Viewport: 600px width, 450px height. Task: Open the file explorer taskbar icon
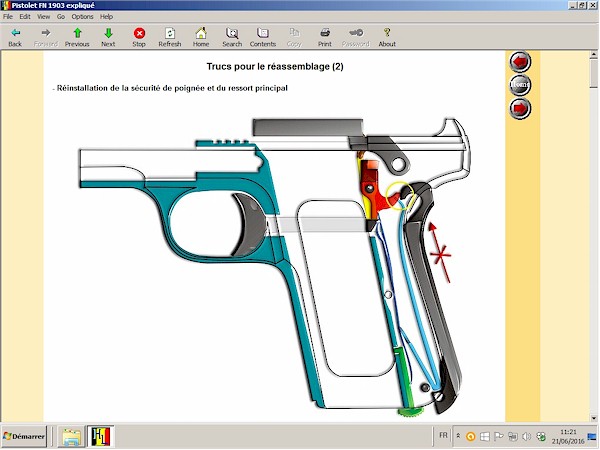tap(71, 437)
